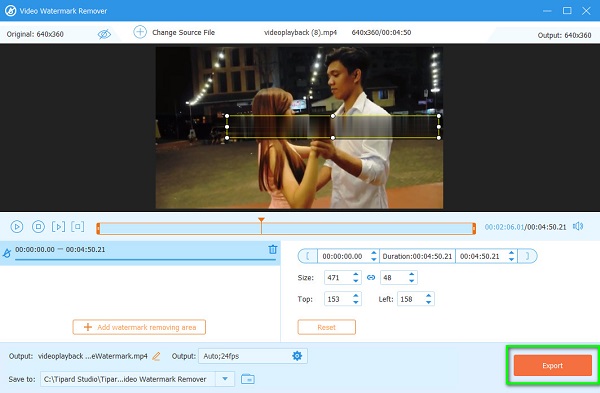The height and width of the screenshot is (393, 600).
Task: Stop video playback
Action: 38,227
